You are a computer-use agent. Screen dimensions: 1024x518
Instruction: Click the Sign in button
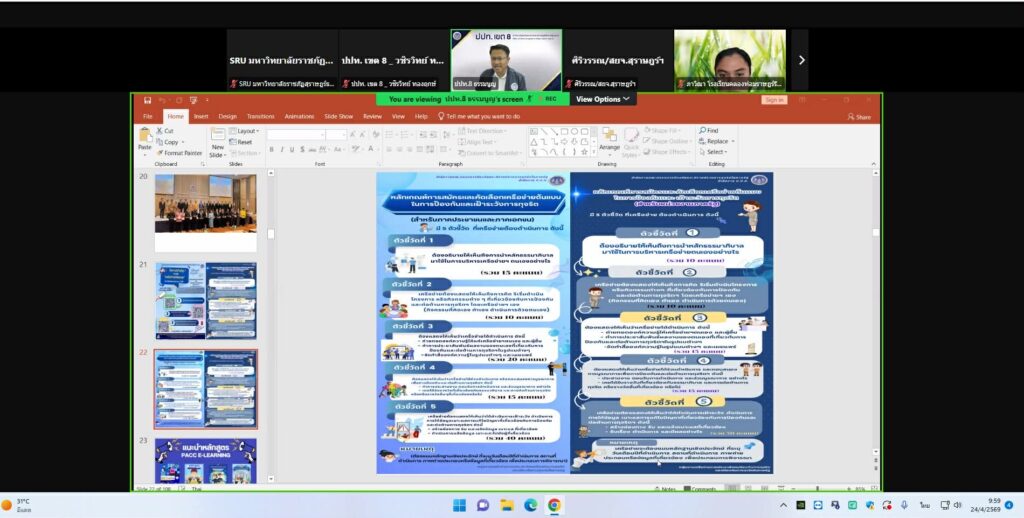[x=774, y=100]
